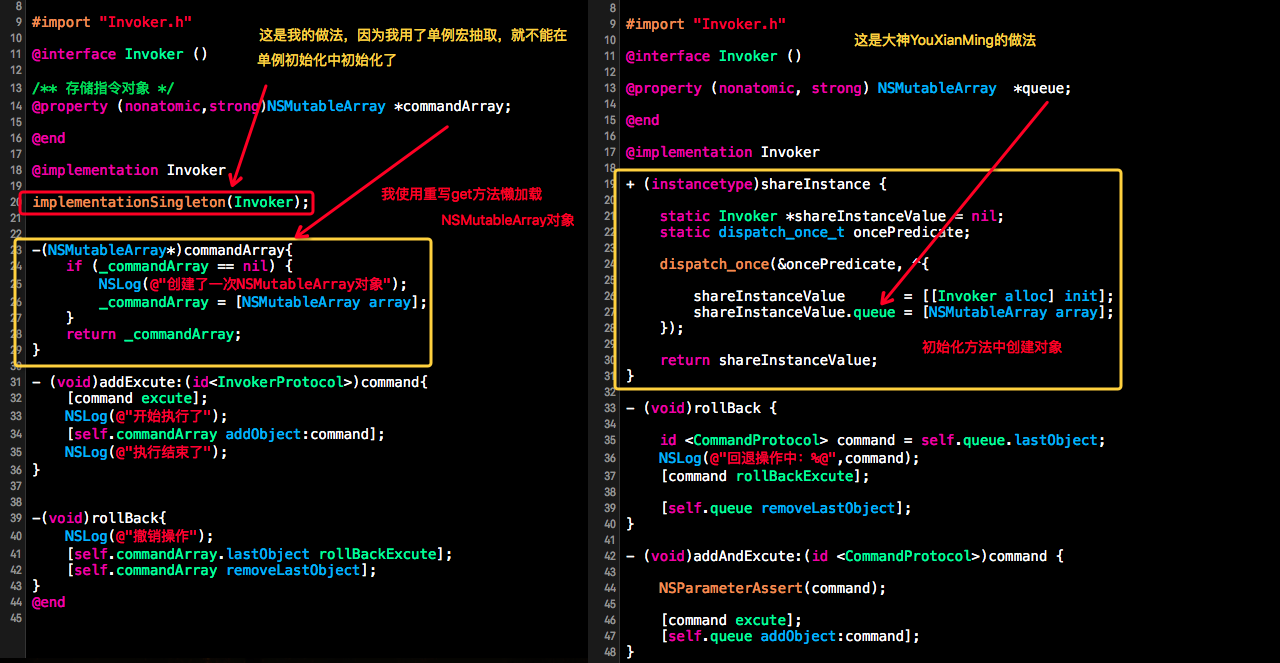Click 'return _commandArray;' statement

tap(154, 334)
